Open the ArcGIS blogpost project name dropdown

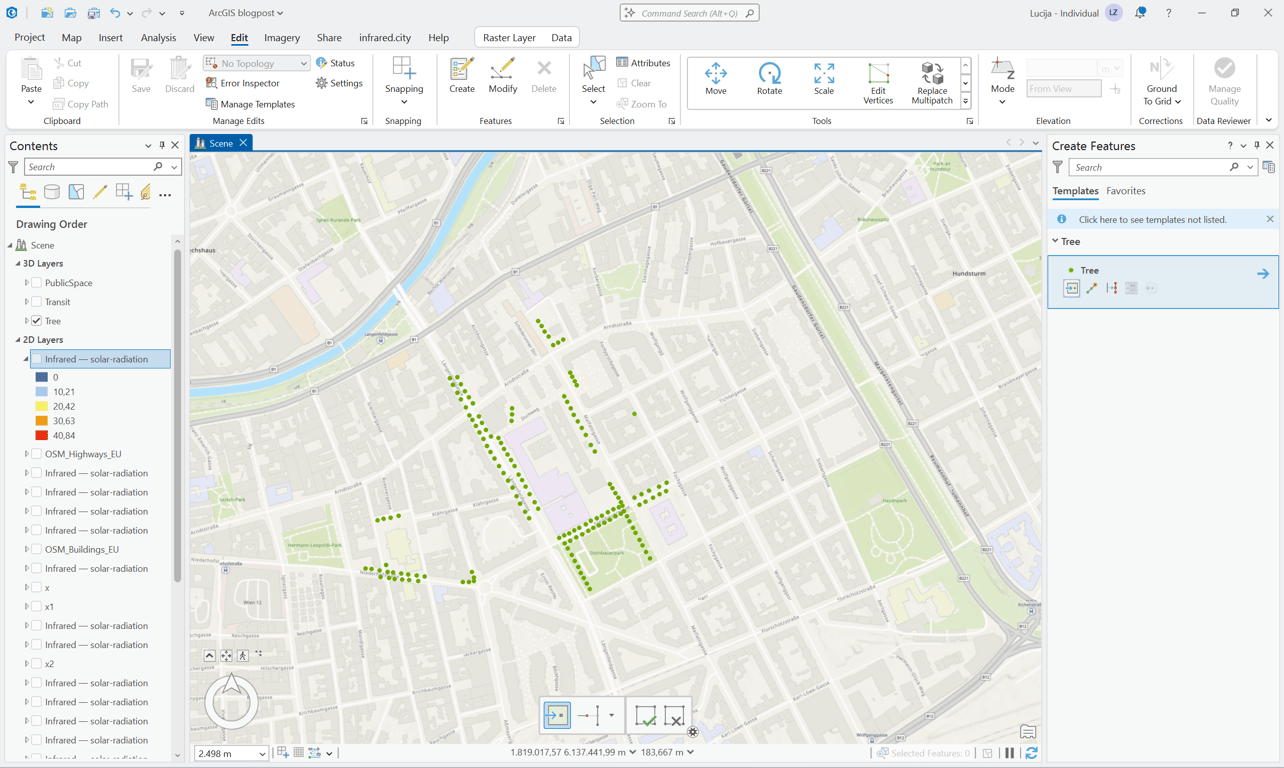click(x=246, y=13)
